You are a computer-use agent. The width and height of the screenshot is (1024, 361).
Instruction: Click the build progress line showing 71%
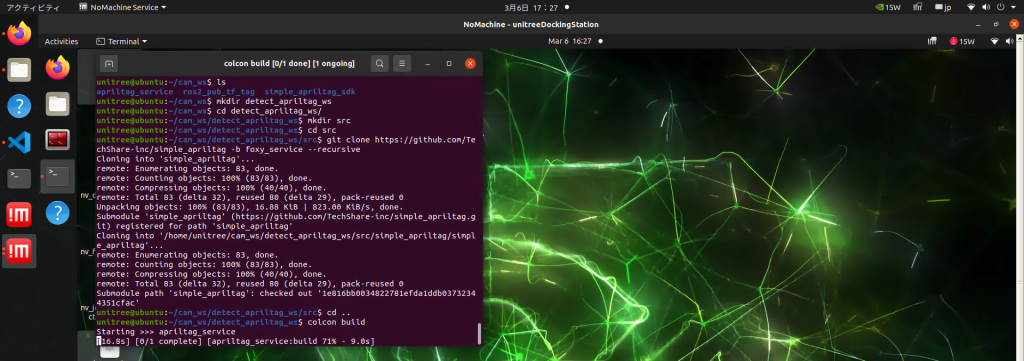[x=236, y=341]
